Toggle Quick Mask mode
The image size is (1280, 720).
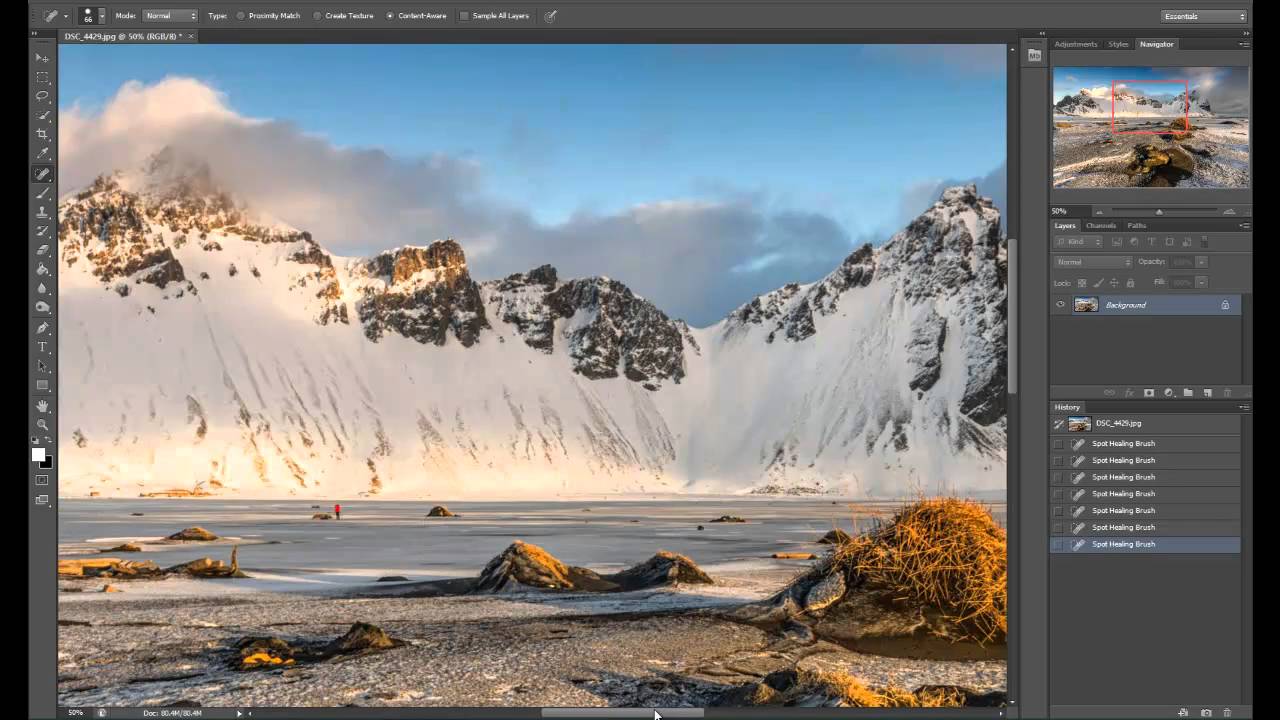(42, 481)
